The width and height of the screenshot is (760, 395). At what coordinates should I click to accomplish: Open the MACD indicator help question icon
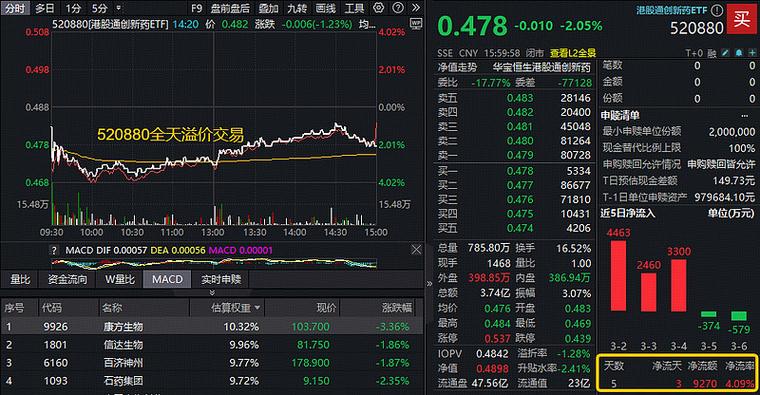[x=54, y=250]
